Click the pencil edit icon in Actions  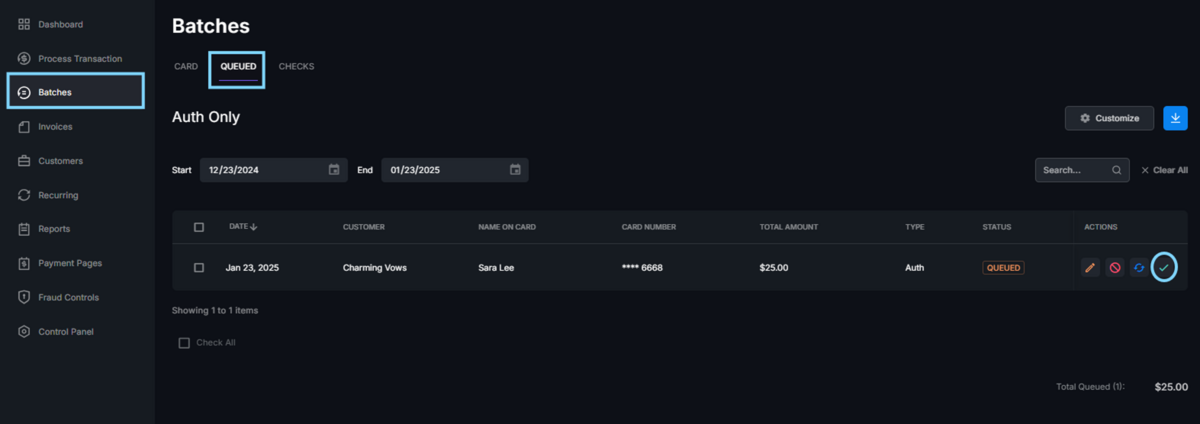1090,268
